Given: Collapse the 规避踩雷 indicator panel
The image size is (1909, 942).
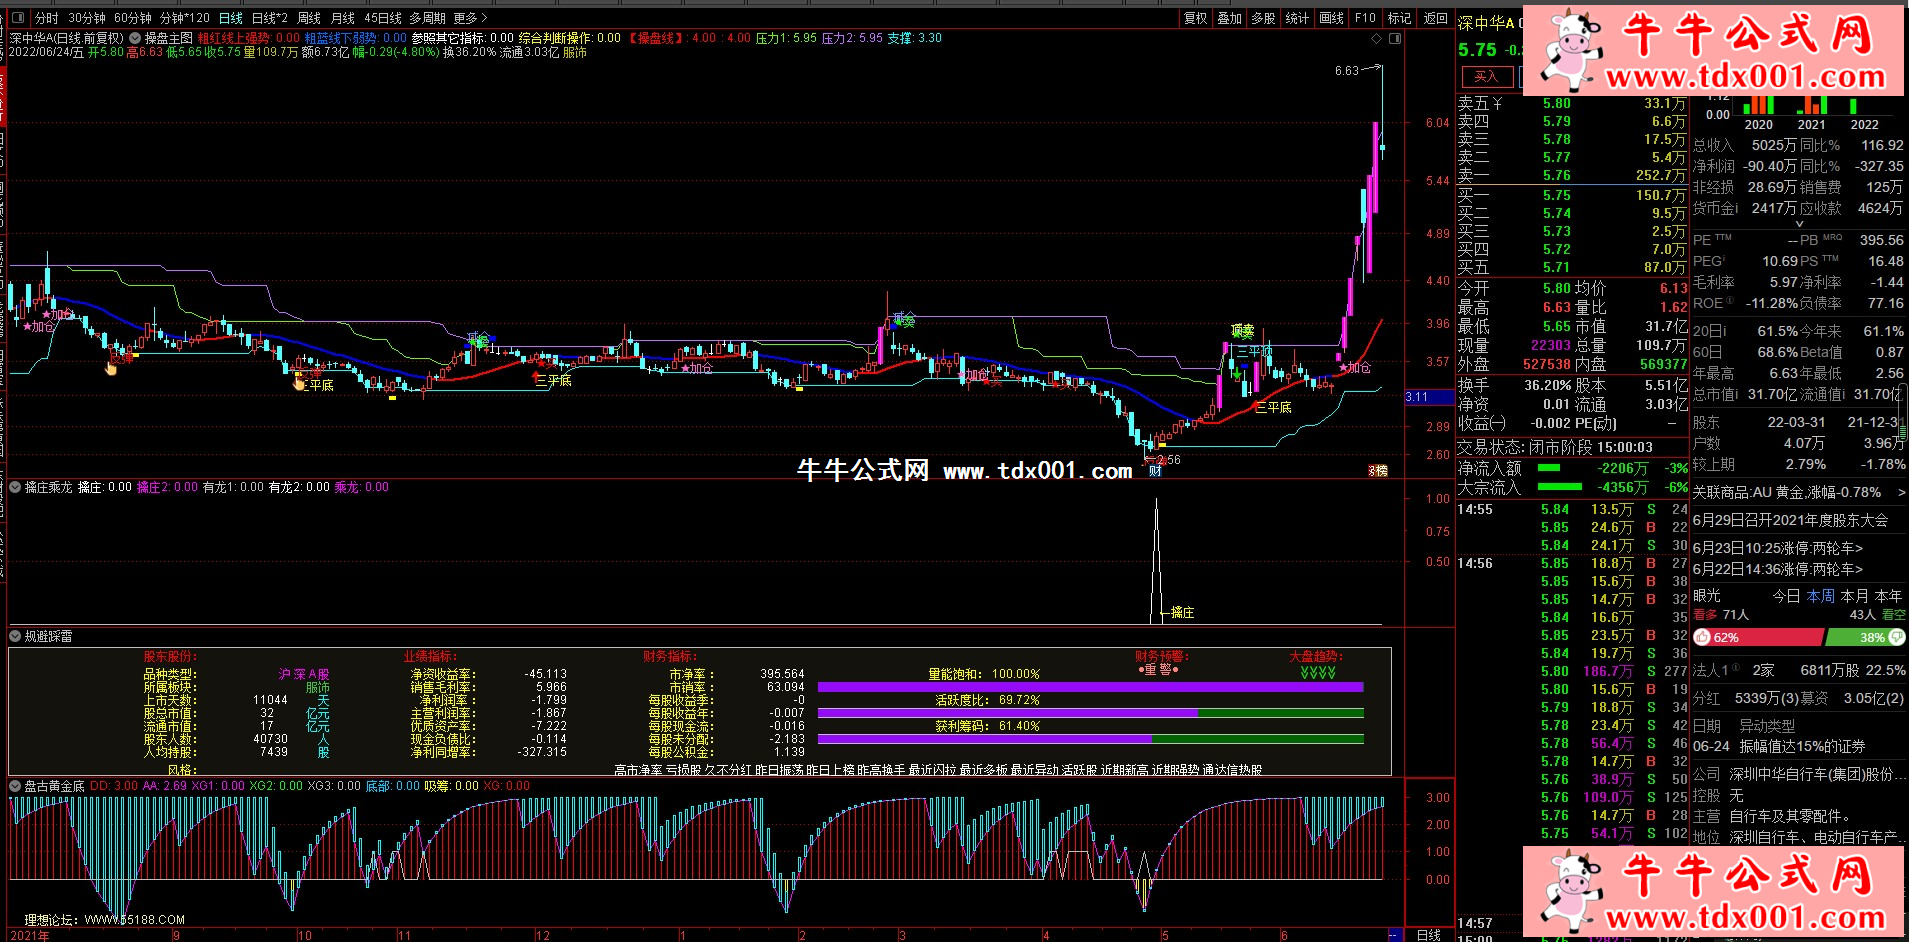Looking at the screenshot, I should pyautogui.click(x=15, y=636).
